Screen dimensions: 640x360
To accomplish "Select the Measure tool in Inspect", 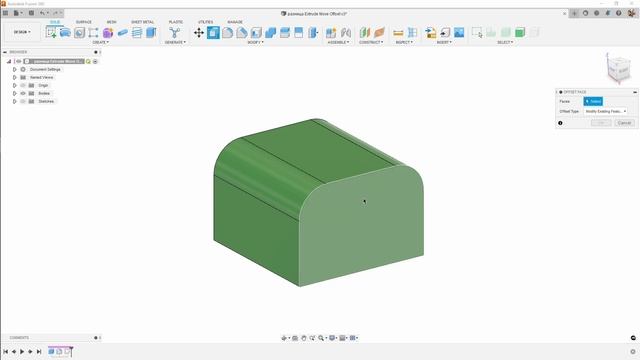I will point(398,33).
